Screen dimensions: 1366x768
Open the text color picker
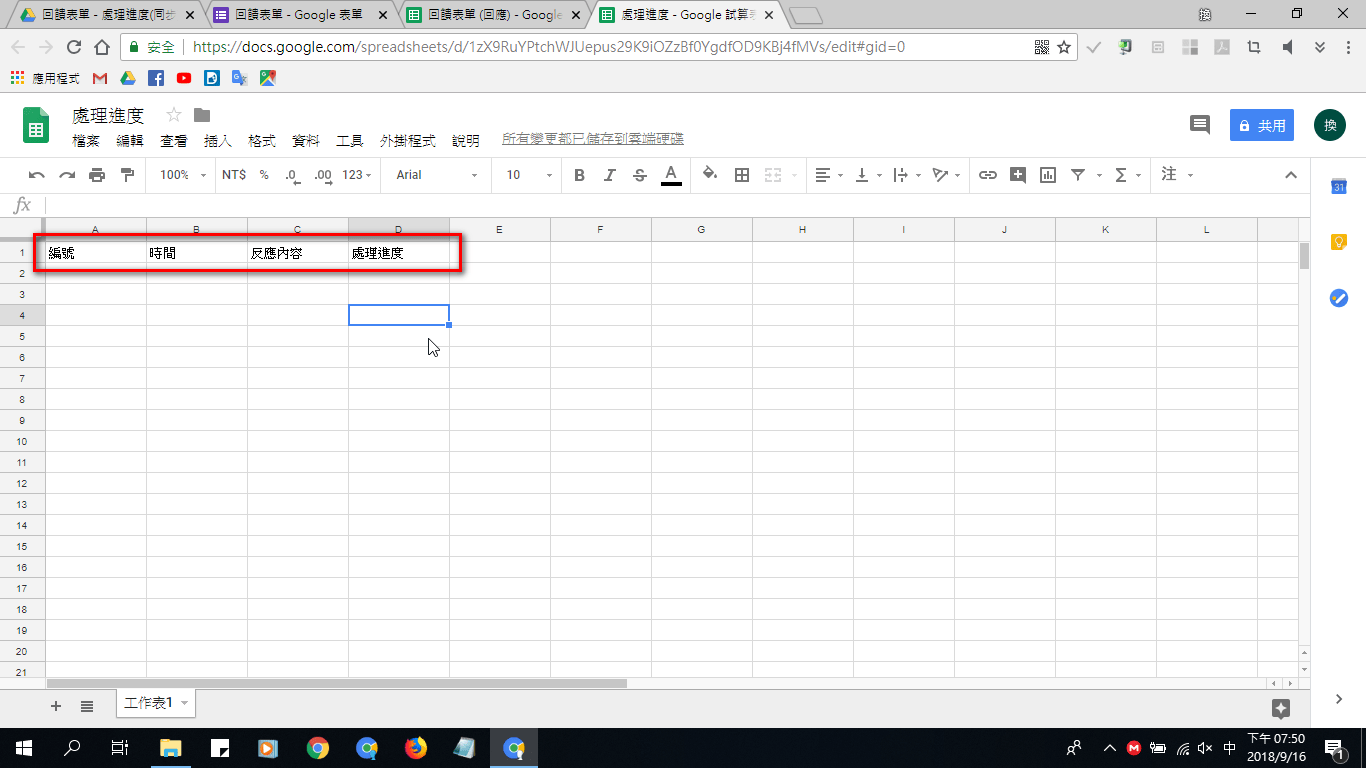tap(671, 175)
